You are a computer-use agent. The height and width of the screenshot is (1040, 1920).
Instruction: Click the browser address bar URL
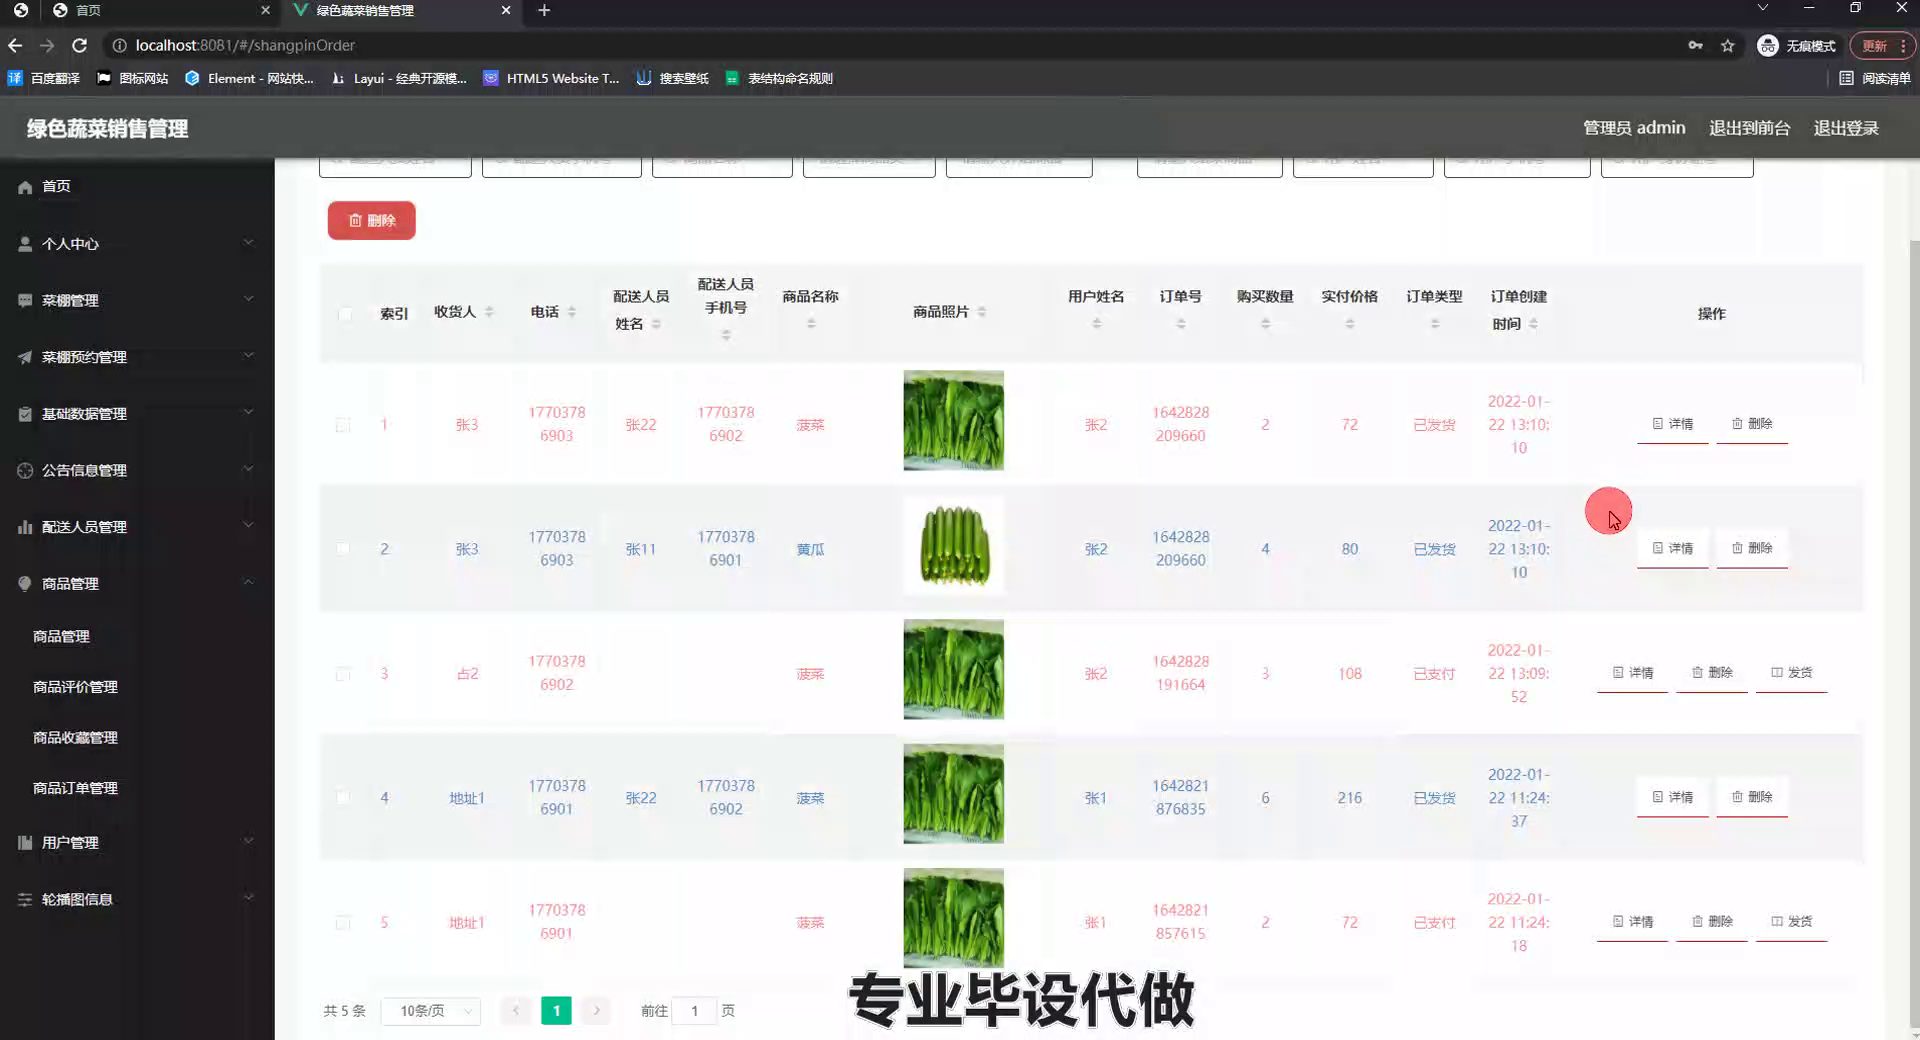[245, 45]
